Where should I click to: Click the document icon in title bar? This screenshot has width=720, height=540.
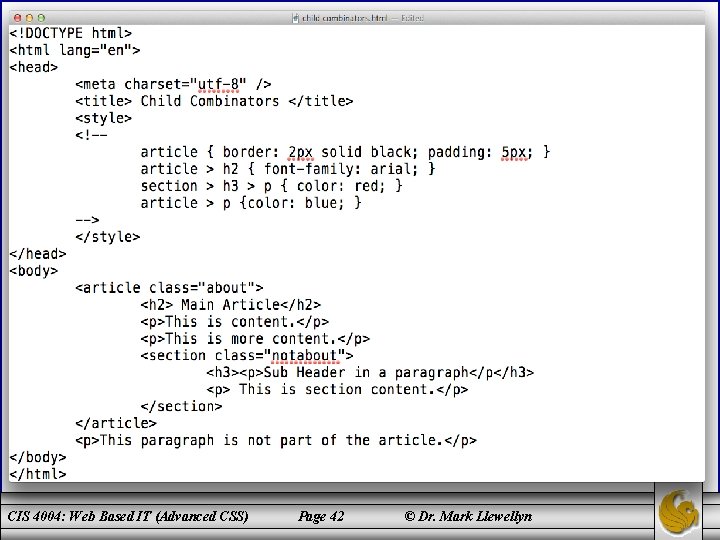(295, 18)
